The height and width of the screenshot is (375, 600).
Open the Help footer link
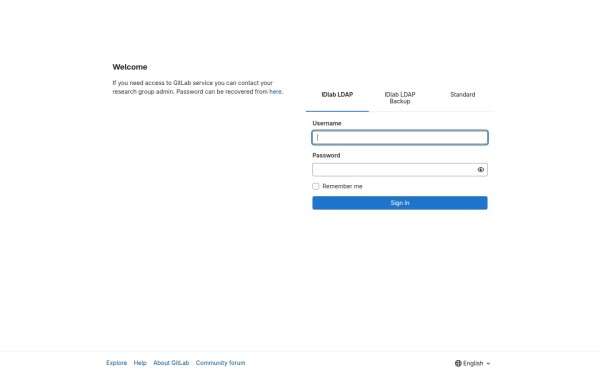pyautogui.click(x=140, y=363)
